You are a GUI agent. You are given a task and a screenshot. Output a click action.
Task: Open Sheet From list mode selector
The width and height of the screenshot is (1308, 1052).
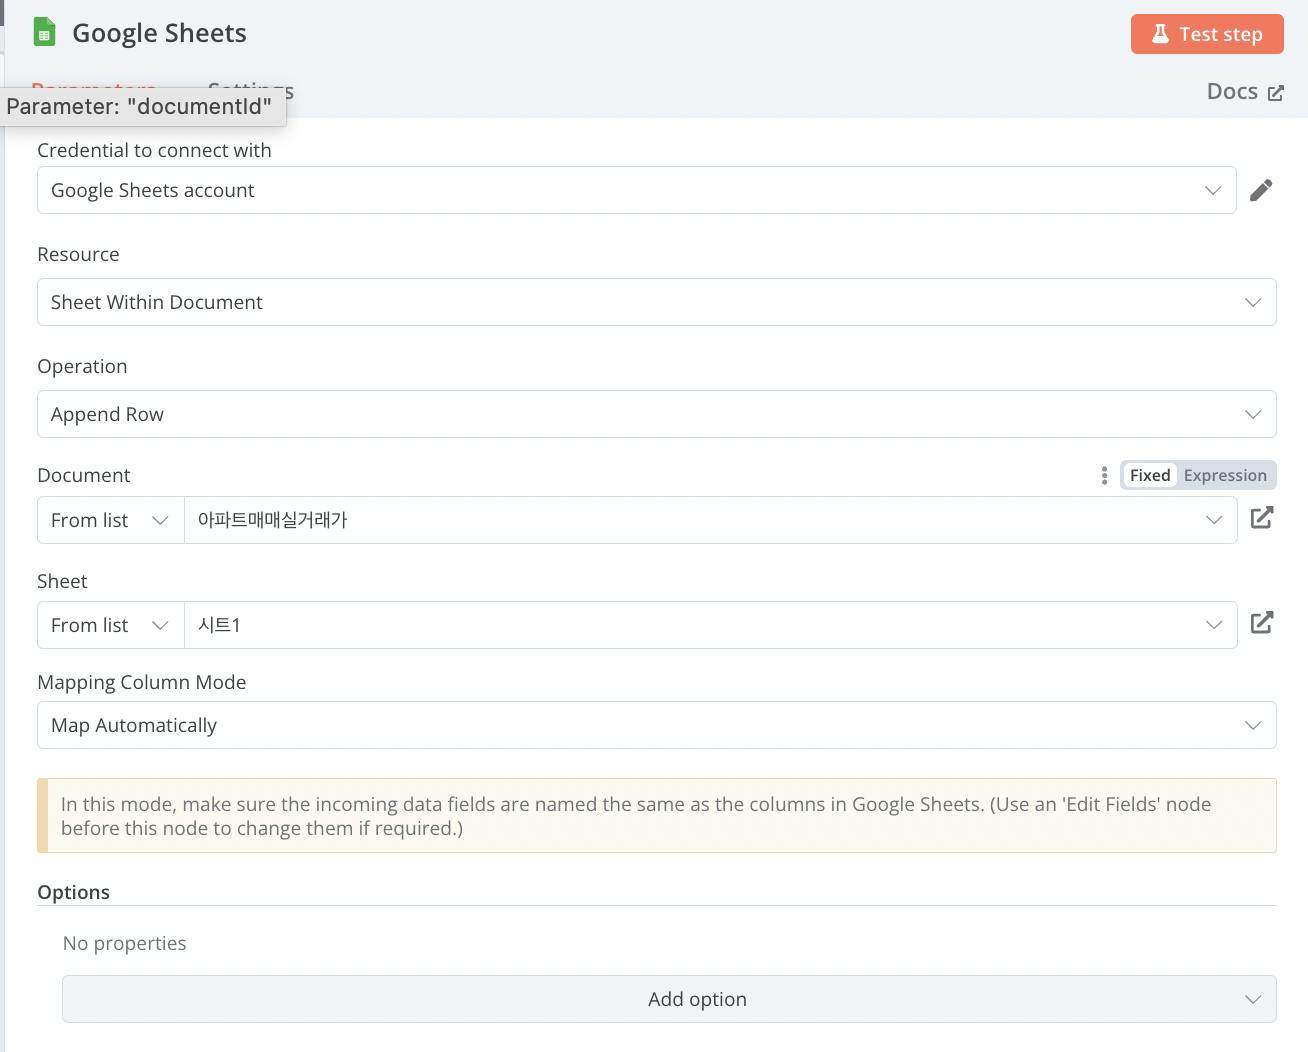click(110, 625)
